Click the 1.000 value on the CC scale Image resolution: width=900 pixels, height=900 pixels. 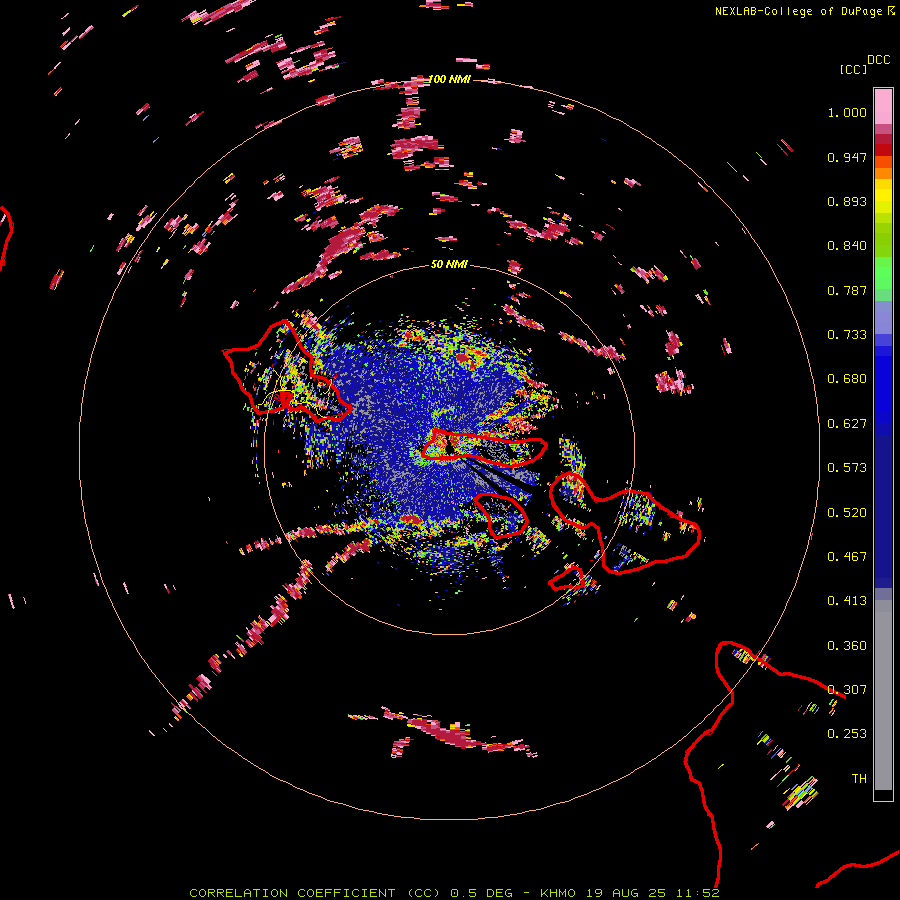(847, 112)
